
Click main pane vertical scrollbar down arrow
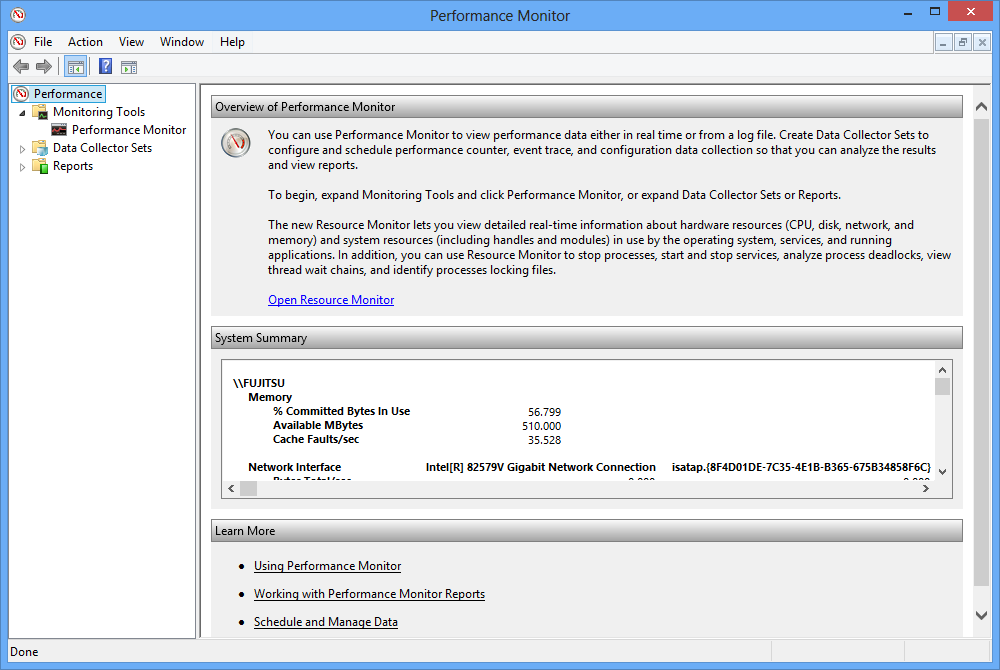point(981,615)
